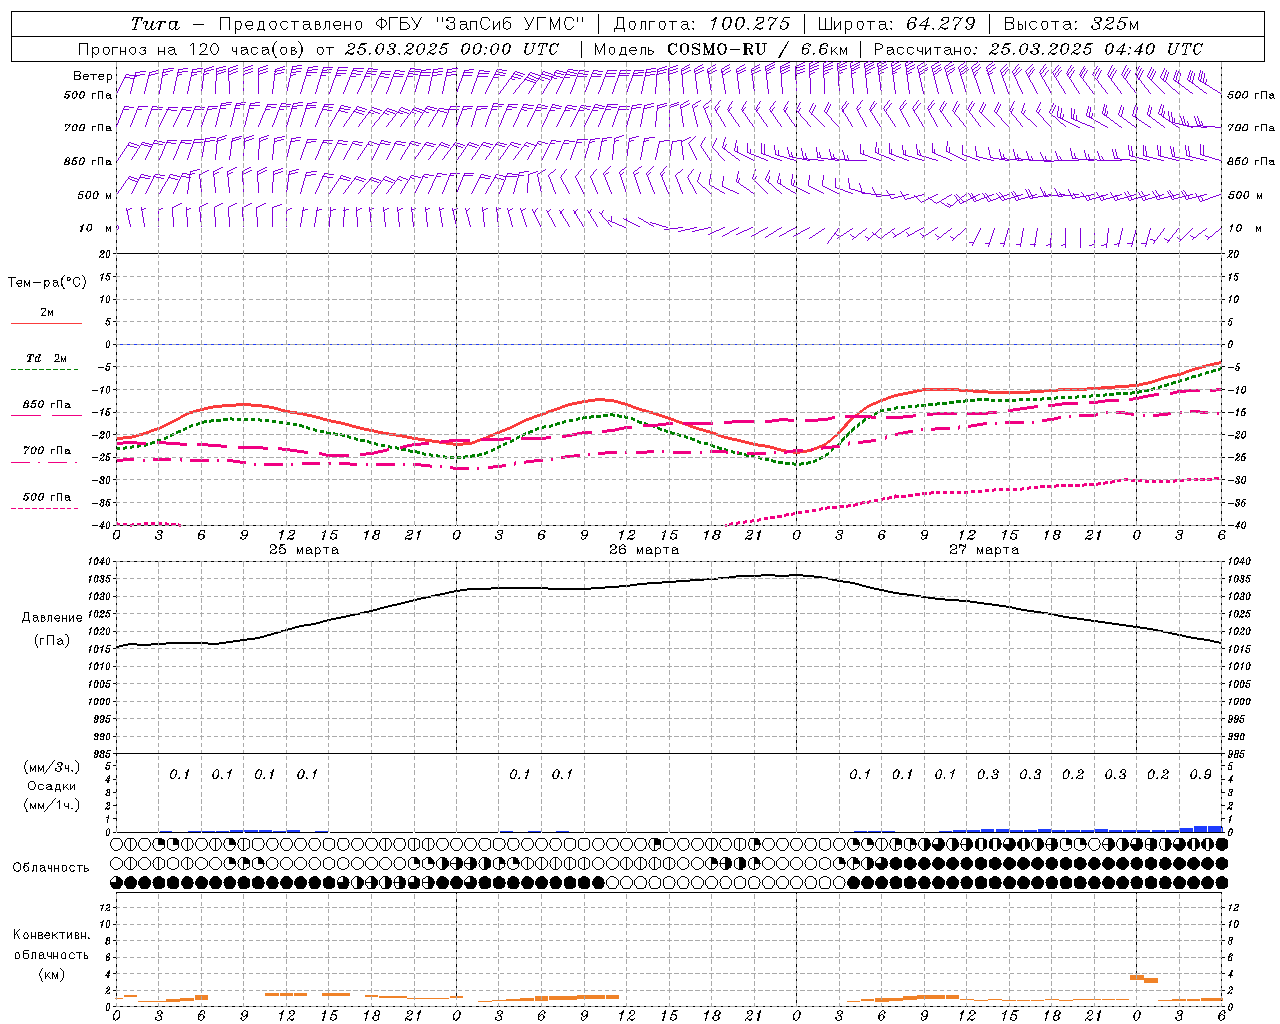Viewport: 1280px width, 1024px height.
Task: Click the (мм/1ч.) precipitation unit label
Action: pos(51,805)
